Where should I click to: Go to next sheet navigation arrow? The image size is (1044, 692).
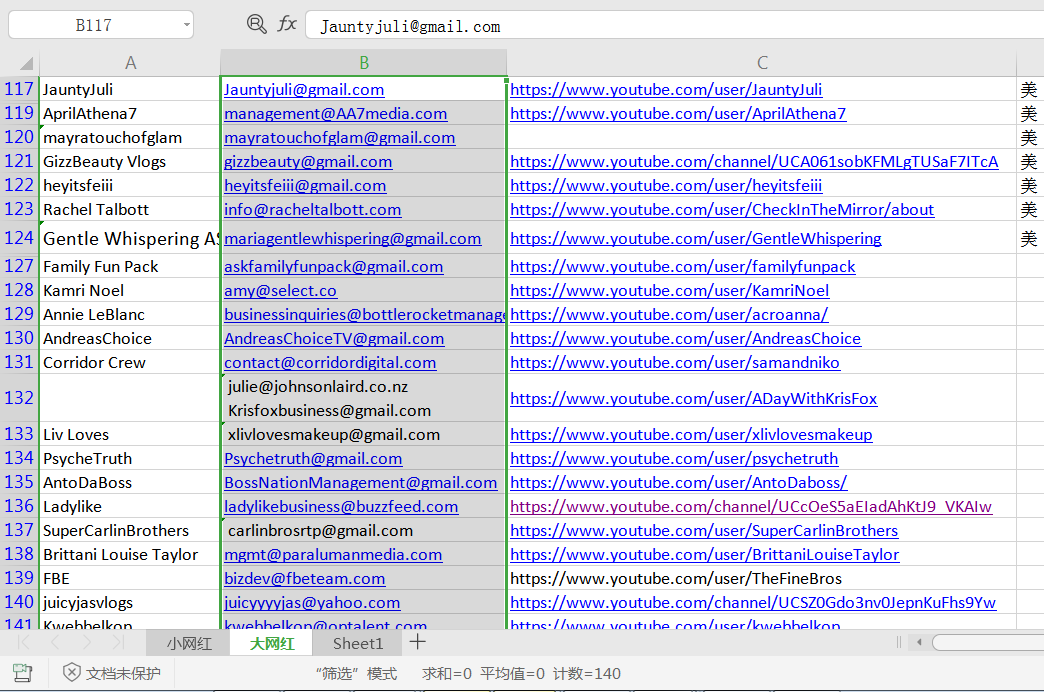(x=87, y=643)
